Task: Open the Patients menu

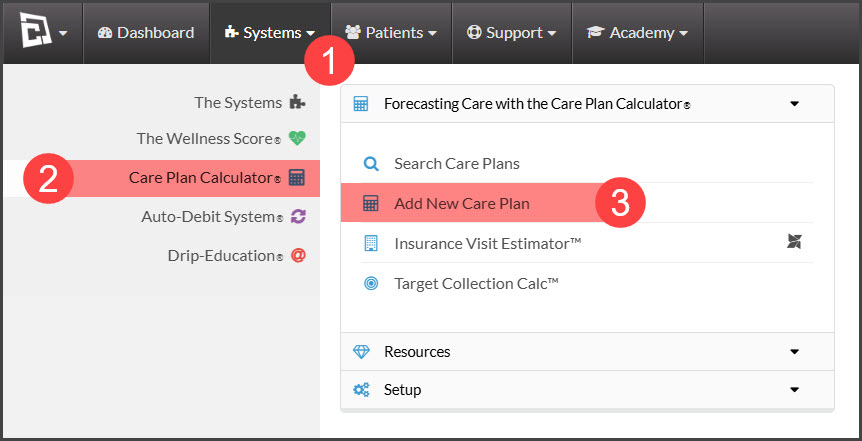Action: 391,33
